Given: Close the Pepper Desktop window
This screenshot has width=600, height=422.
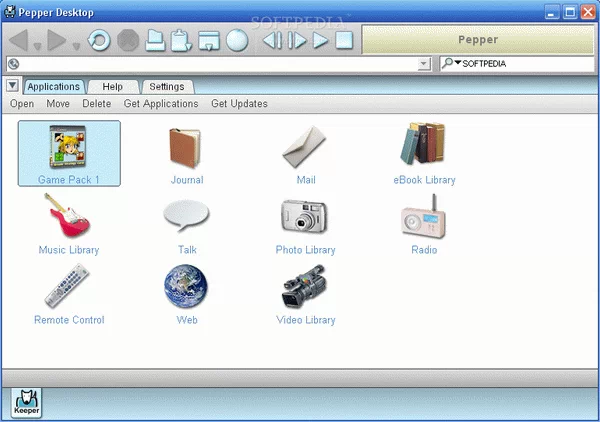Looking at the screenshot, I should [588, 12].
